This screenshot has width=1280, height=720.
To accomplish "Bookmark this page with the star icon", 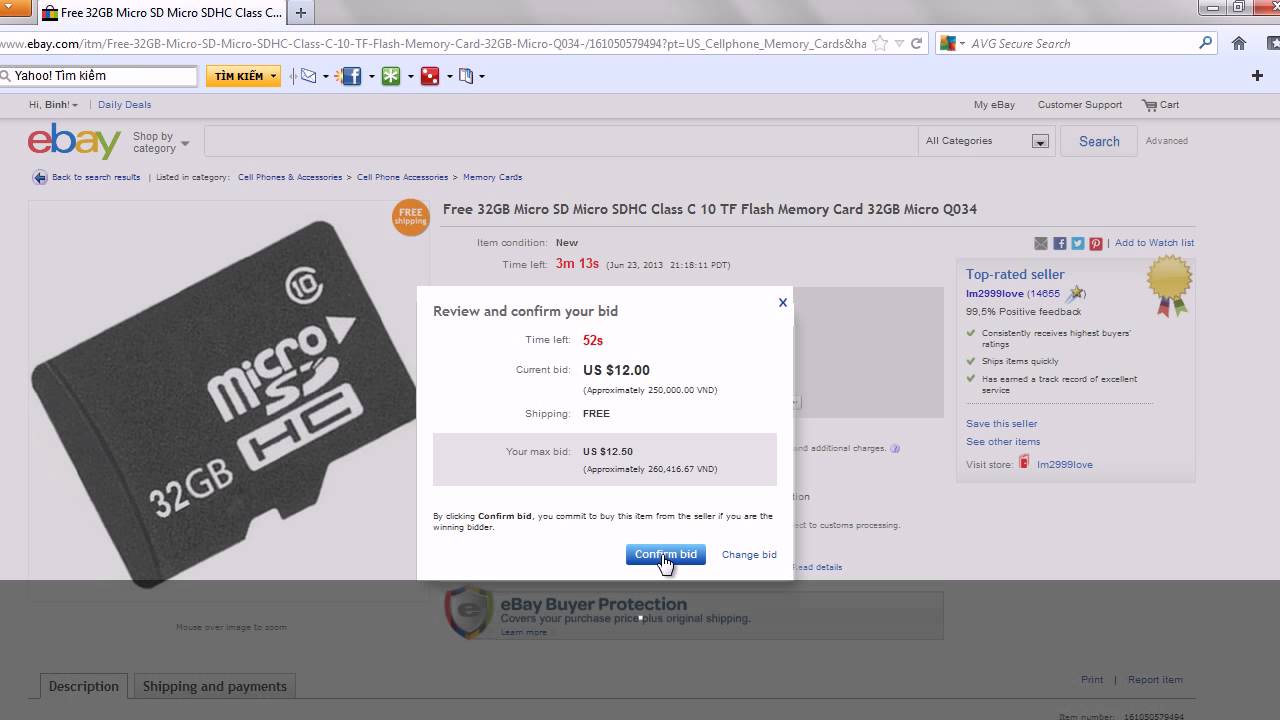I will pos(880,44).
